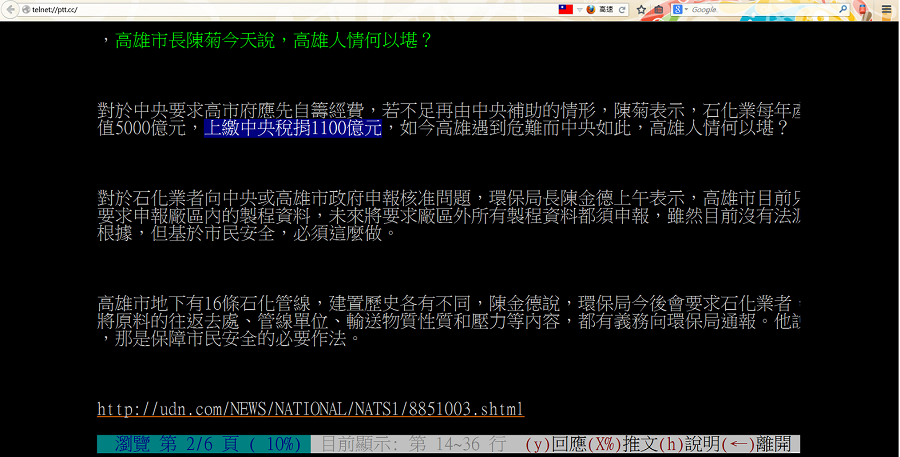Screen dimensions: 900x457
Task: Reload the page with the refresh icon
Action: (622, 10)
